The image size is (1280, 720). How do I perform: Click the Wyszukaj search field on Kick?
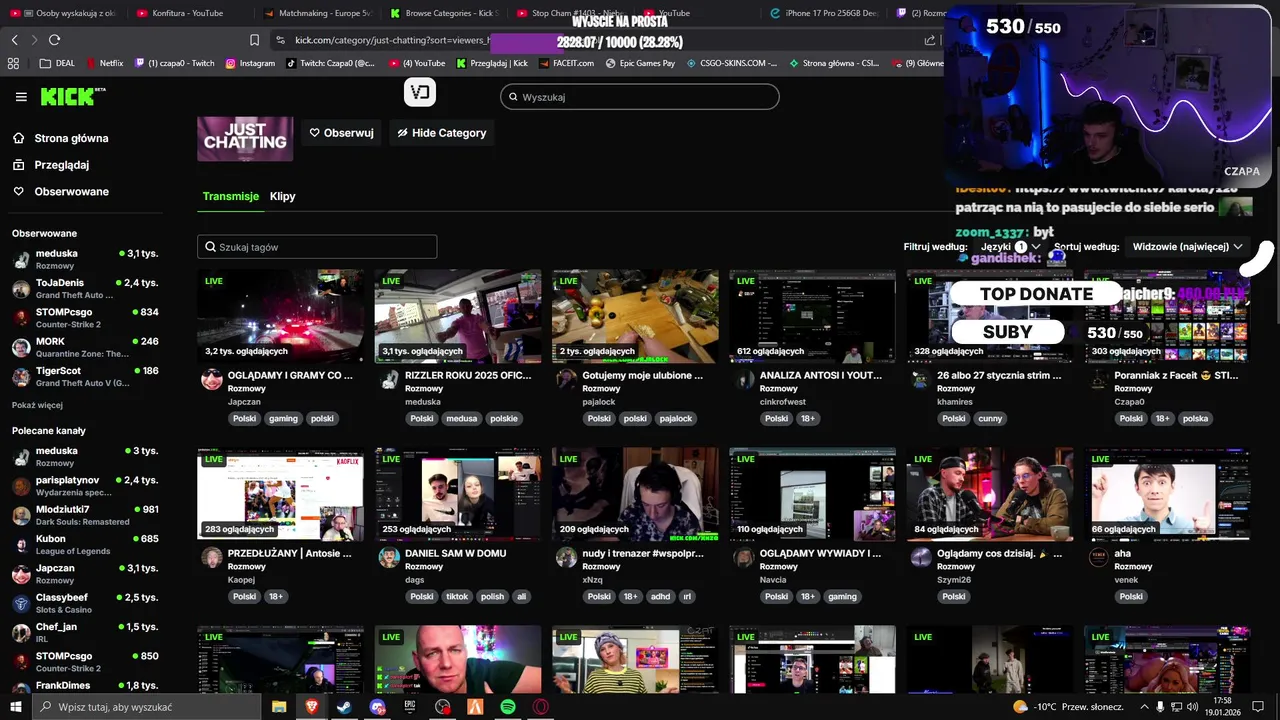[640, 97]
